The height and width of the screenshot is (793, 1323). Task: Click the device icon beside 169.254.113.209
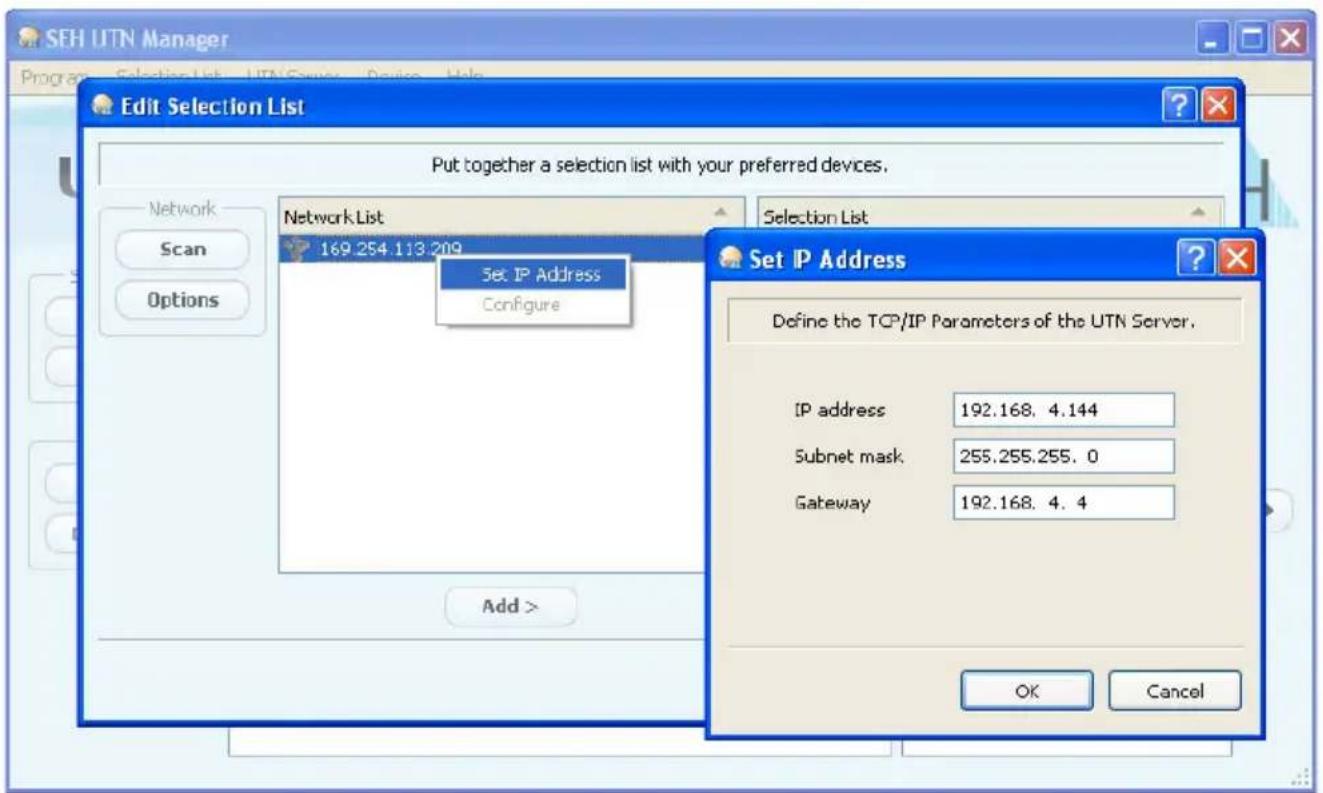(x=297, y=250)
